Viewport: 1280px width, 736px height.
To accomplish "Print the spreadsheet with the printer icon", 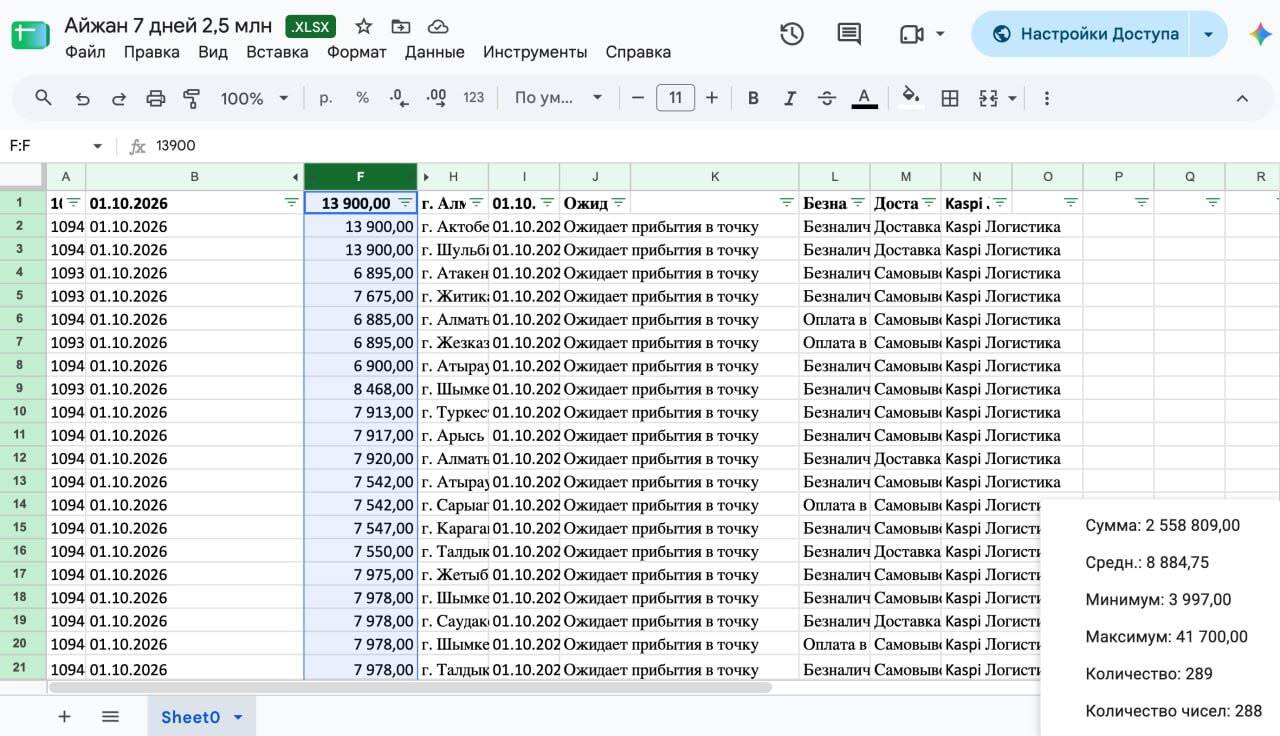I will [155, 98].
